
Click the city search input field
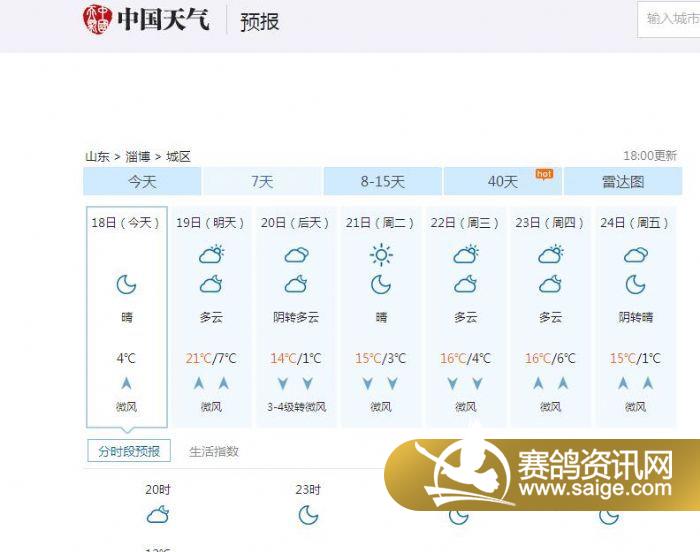(x=670, y=19)
